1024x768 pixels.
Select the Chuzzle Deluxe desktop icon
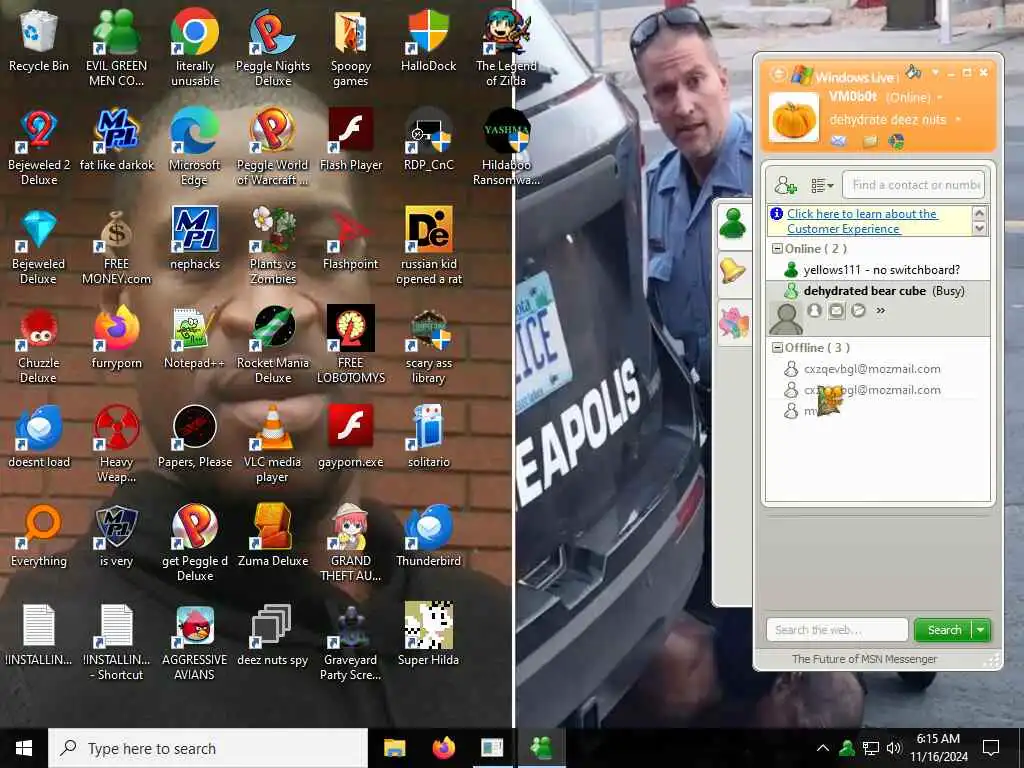[39, 345]
